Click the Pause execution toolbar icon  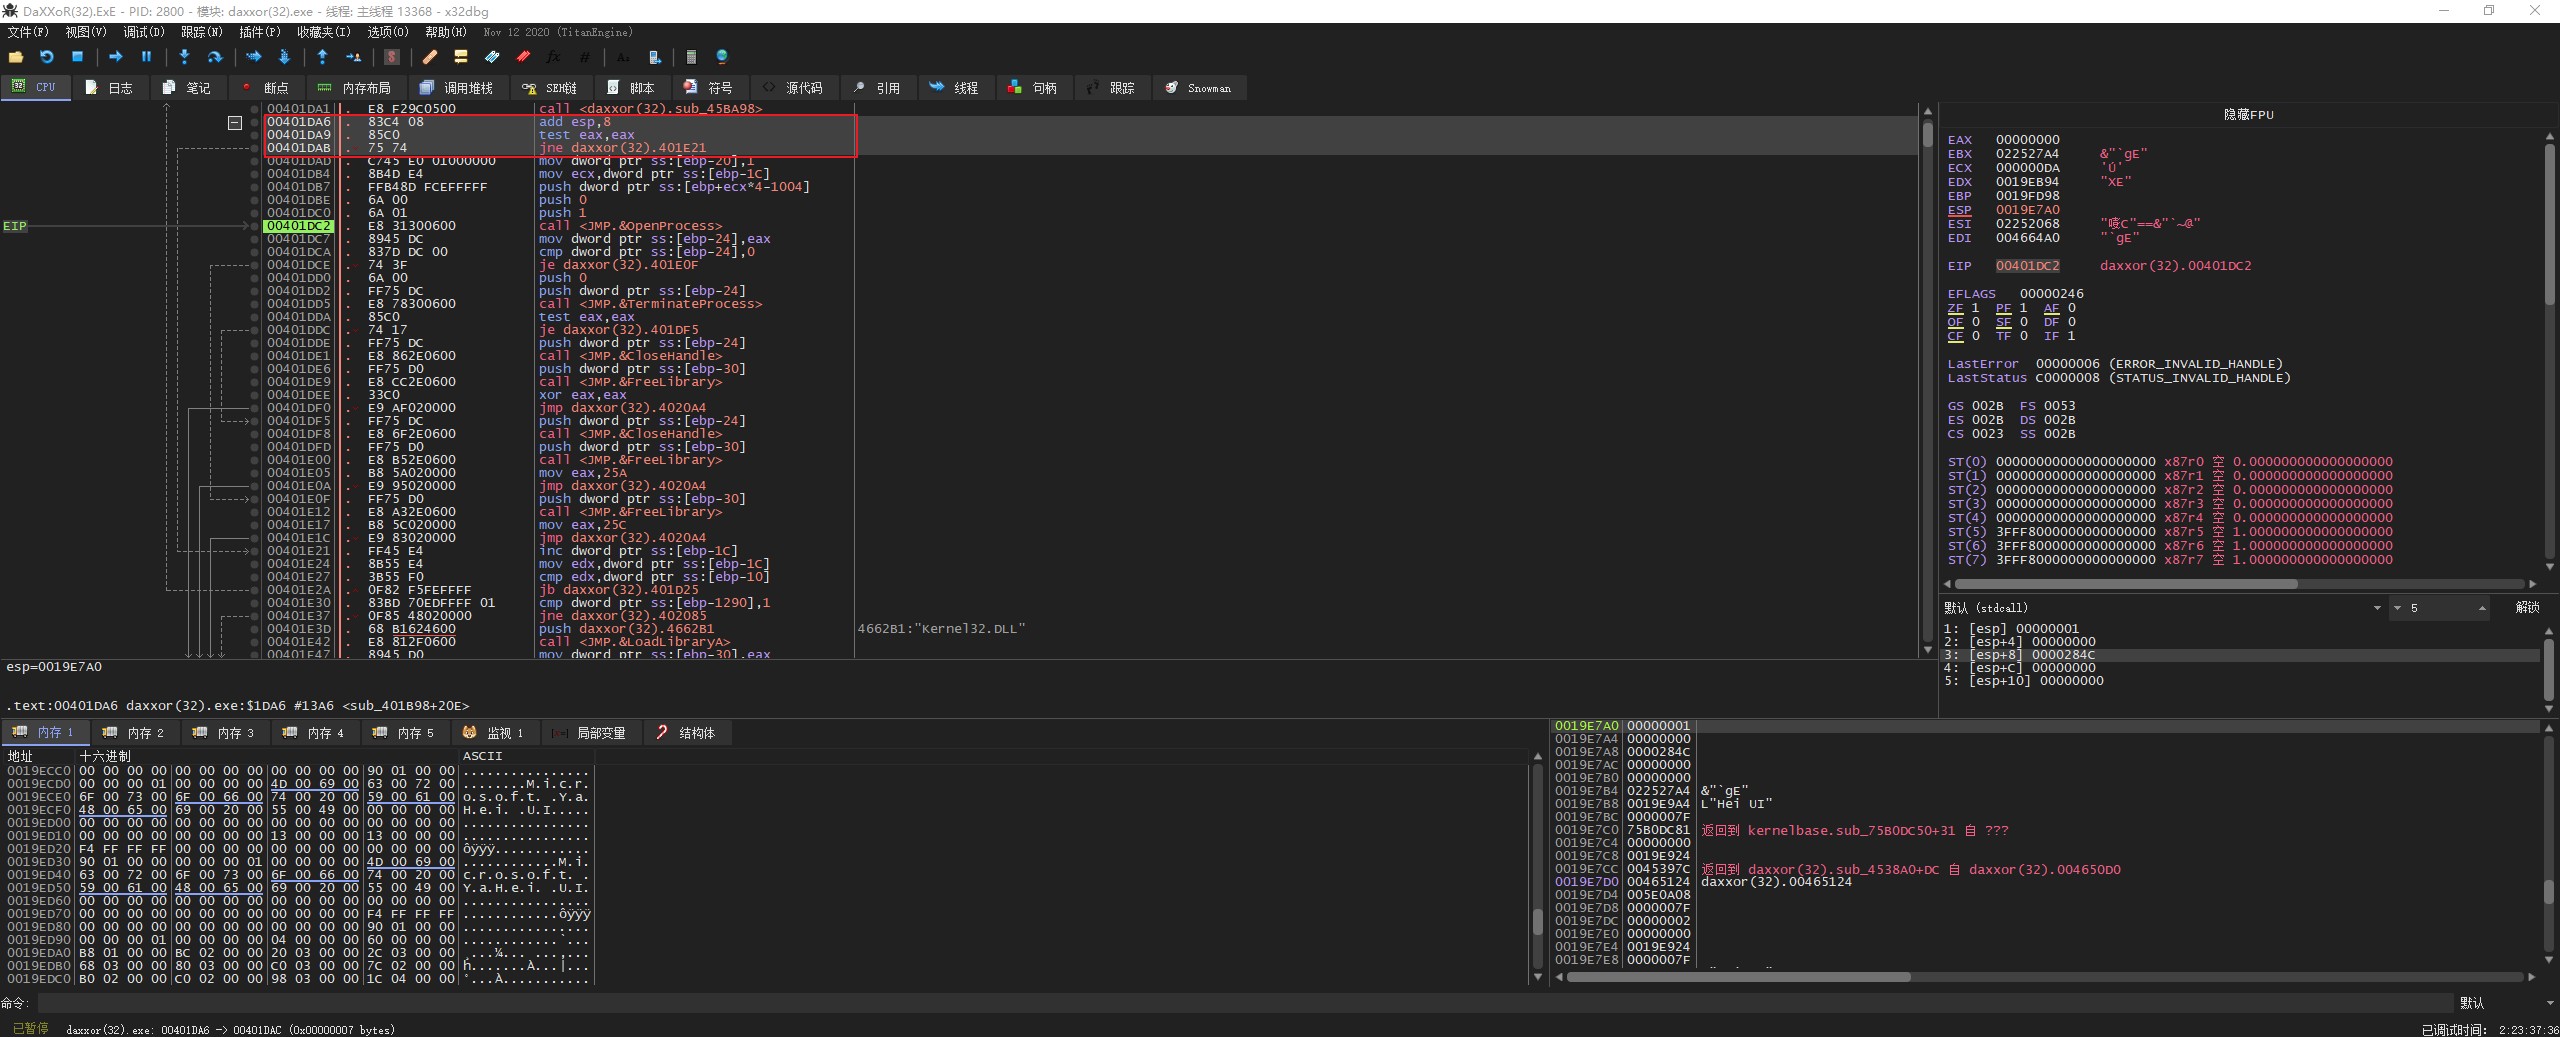[146, 57]
